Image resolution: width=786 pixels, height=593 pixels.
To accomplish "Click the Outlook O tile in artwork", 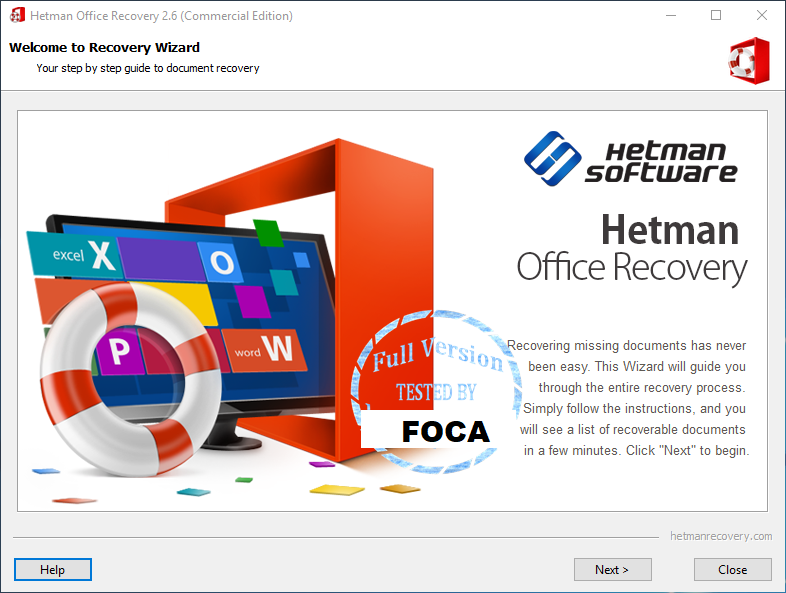I will pos(221,262).
